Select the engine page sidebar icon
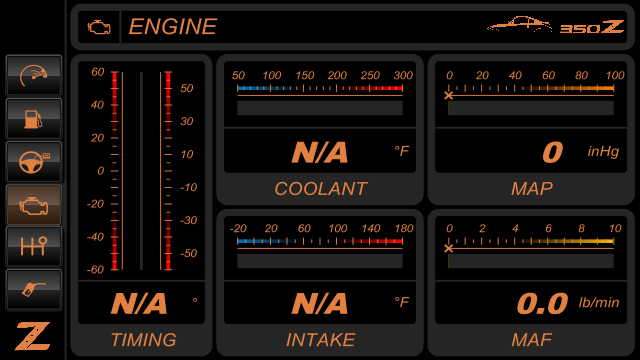 pyautogui.click(x=34, y=205)
